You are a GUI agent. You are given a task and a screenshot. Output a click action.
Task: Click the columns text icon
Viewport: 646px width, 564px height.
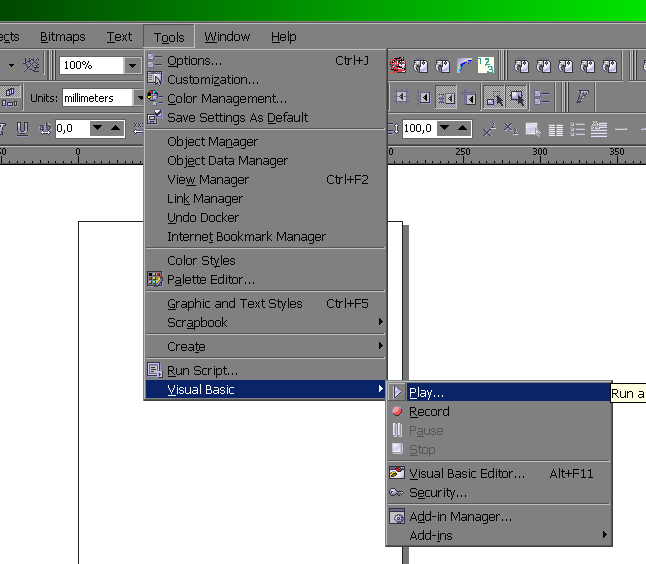tap(556, 130)
